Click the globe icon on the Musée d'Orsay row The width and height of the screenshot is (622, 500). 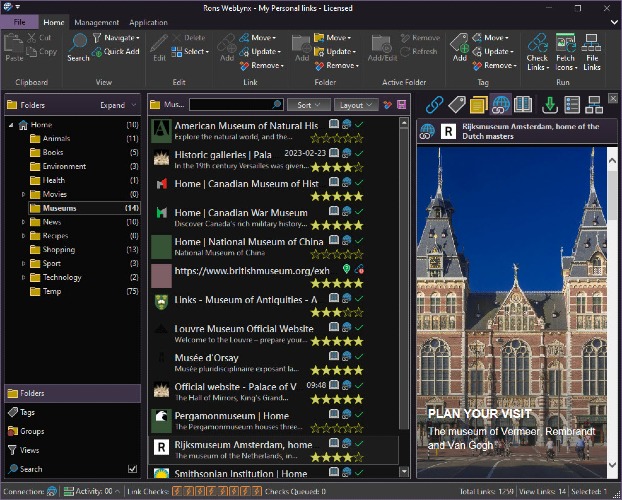pos(346,356)
